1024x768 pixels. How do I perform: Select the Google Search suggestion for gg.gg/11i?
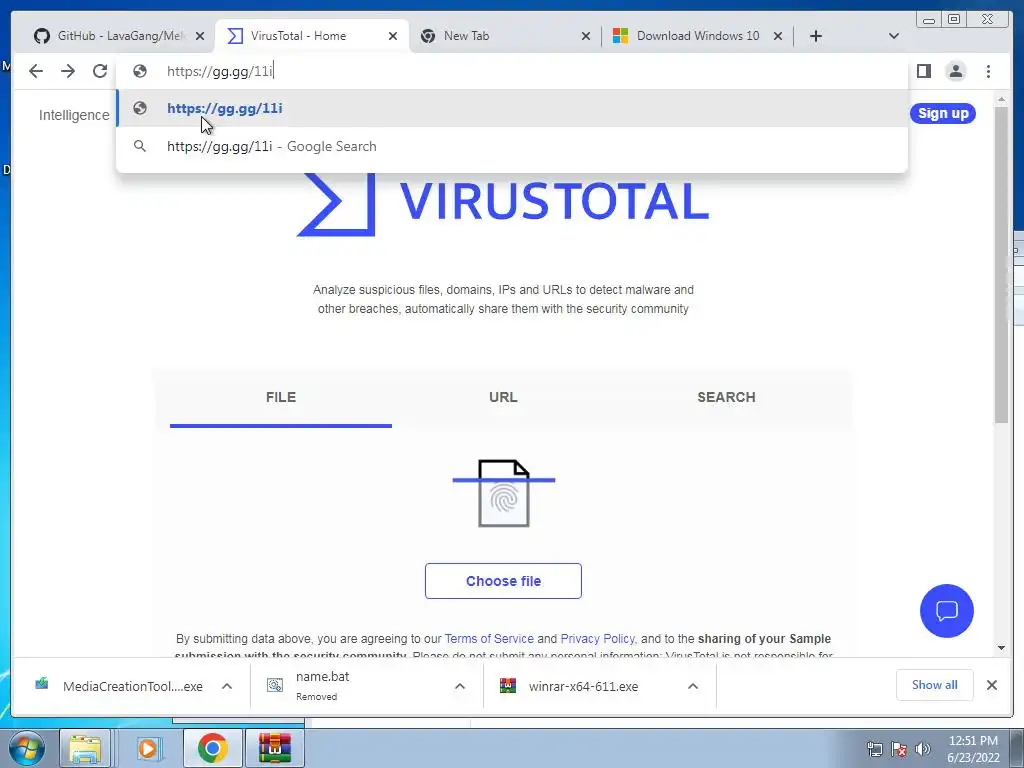[x=513, y=146]
